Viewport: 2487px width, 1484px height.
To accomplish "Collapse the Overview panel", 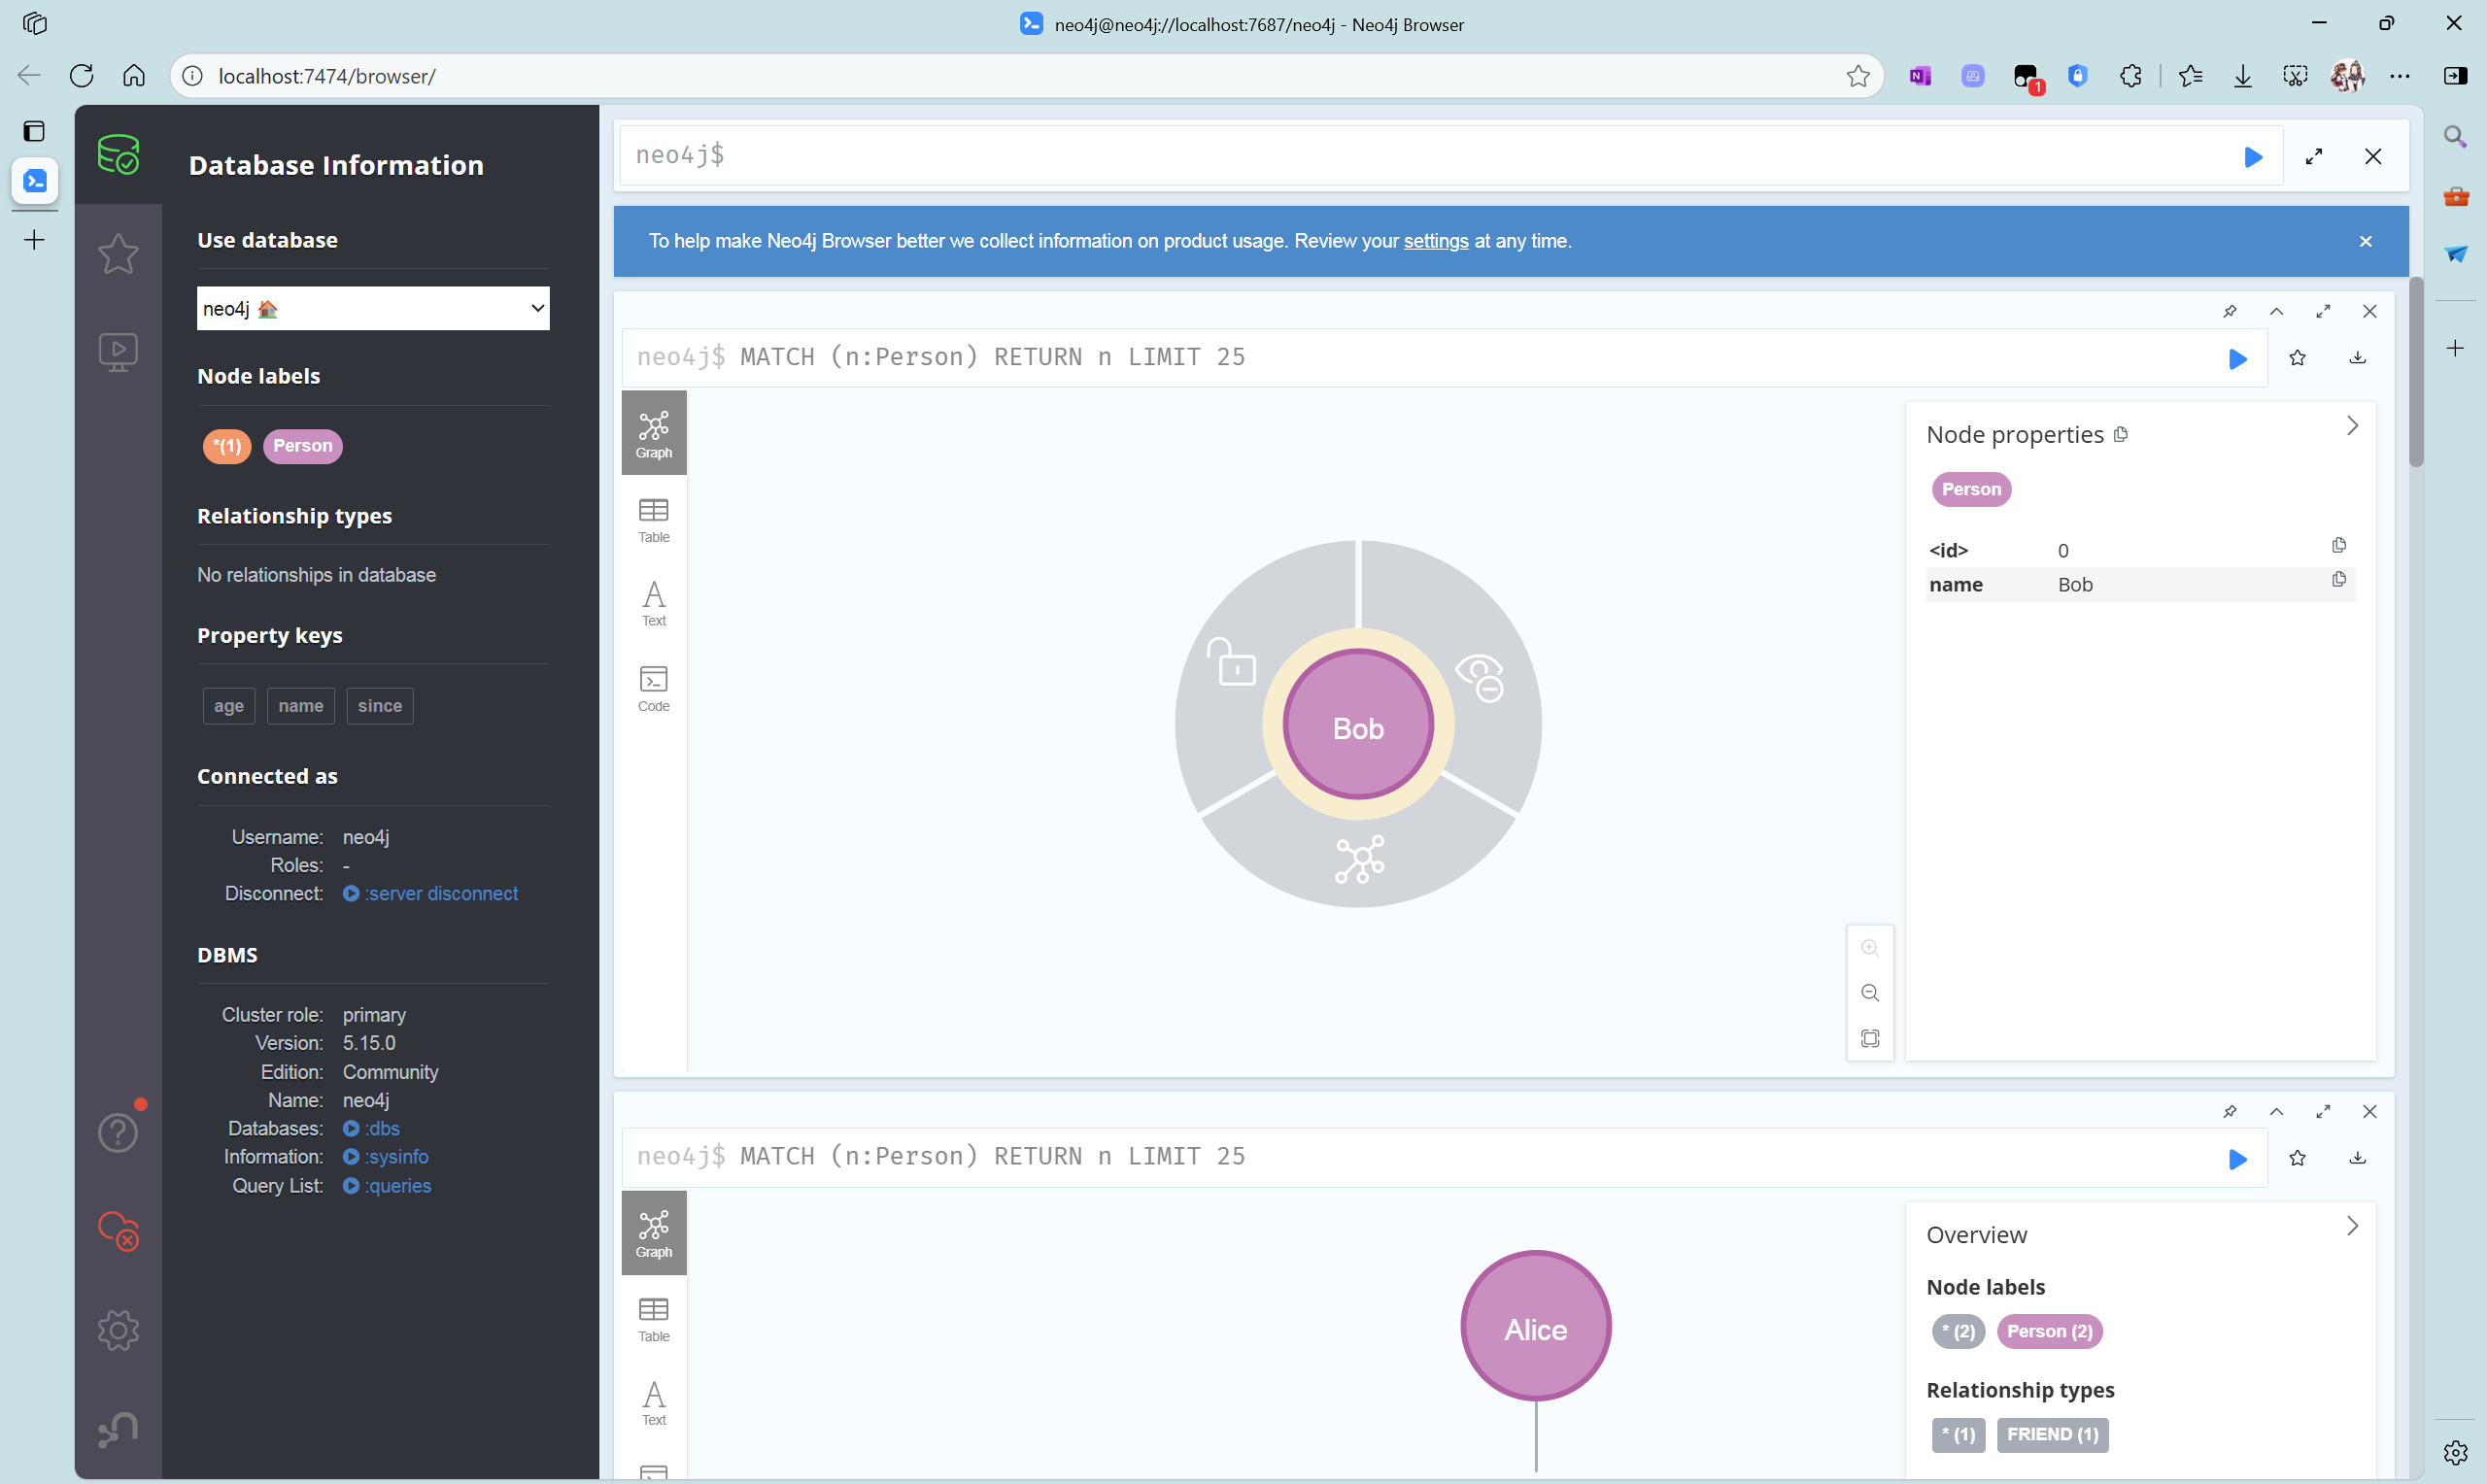I will (2352, 1226).
